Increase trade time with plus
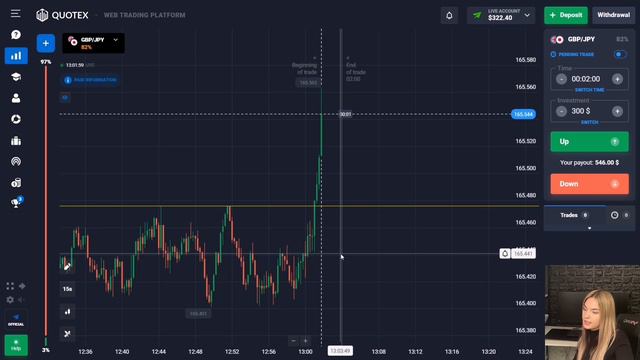640x360 pixels. 617,79
